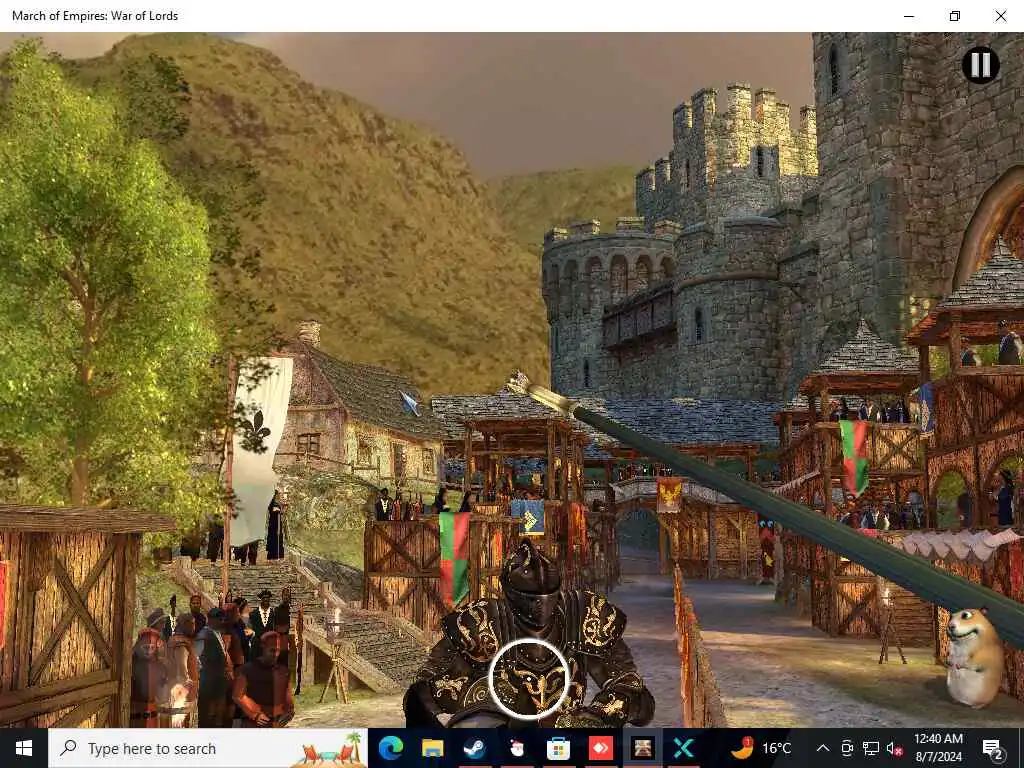Viewport: 1024px width, 768px height.
Task: Open the teal X app on taskbar
Action: pos(683,748)
